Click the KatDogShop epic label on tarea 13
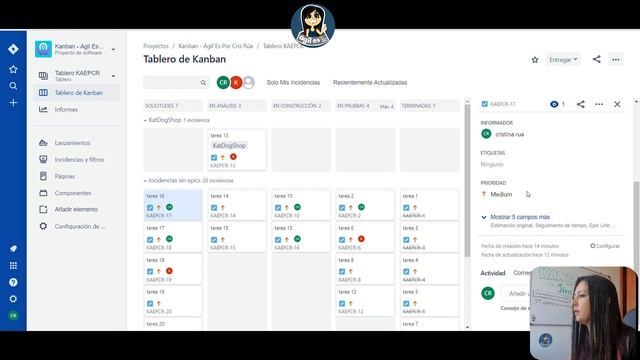Screen dimensions: 640x360 pos(229,145)
